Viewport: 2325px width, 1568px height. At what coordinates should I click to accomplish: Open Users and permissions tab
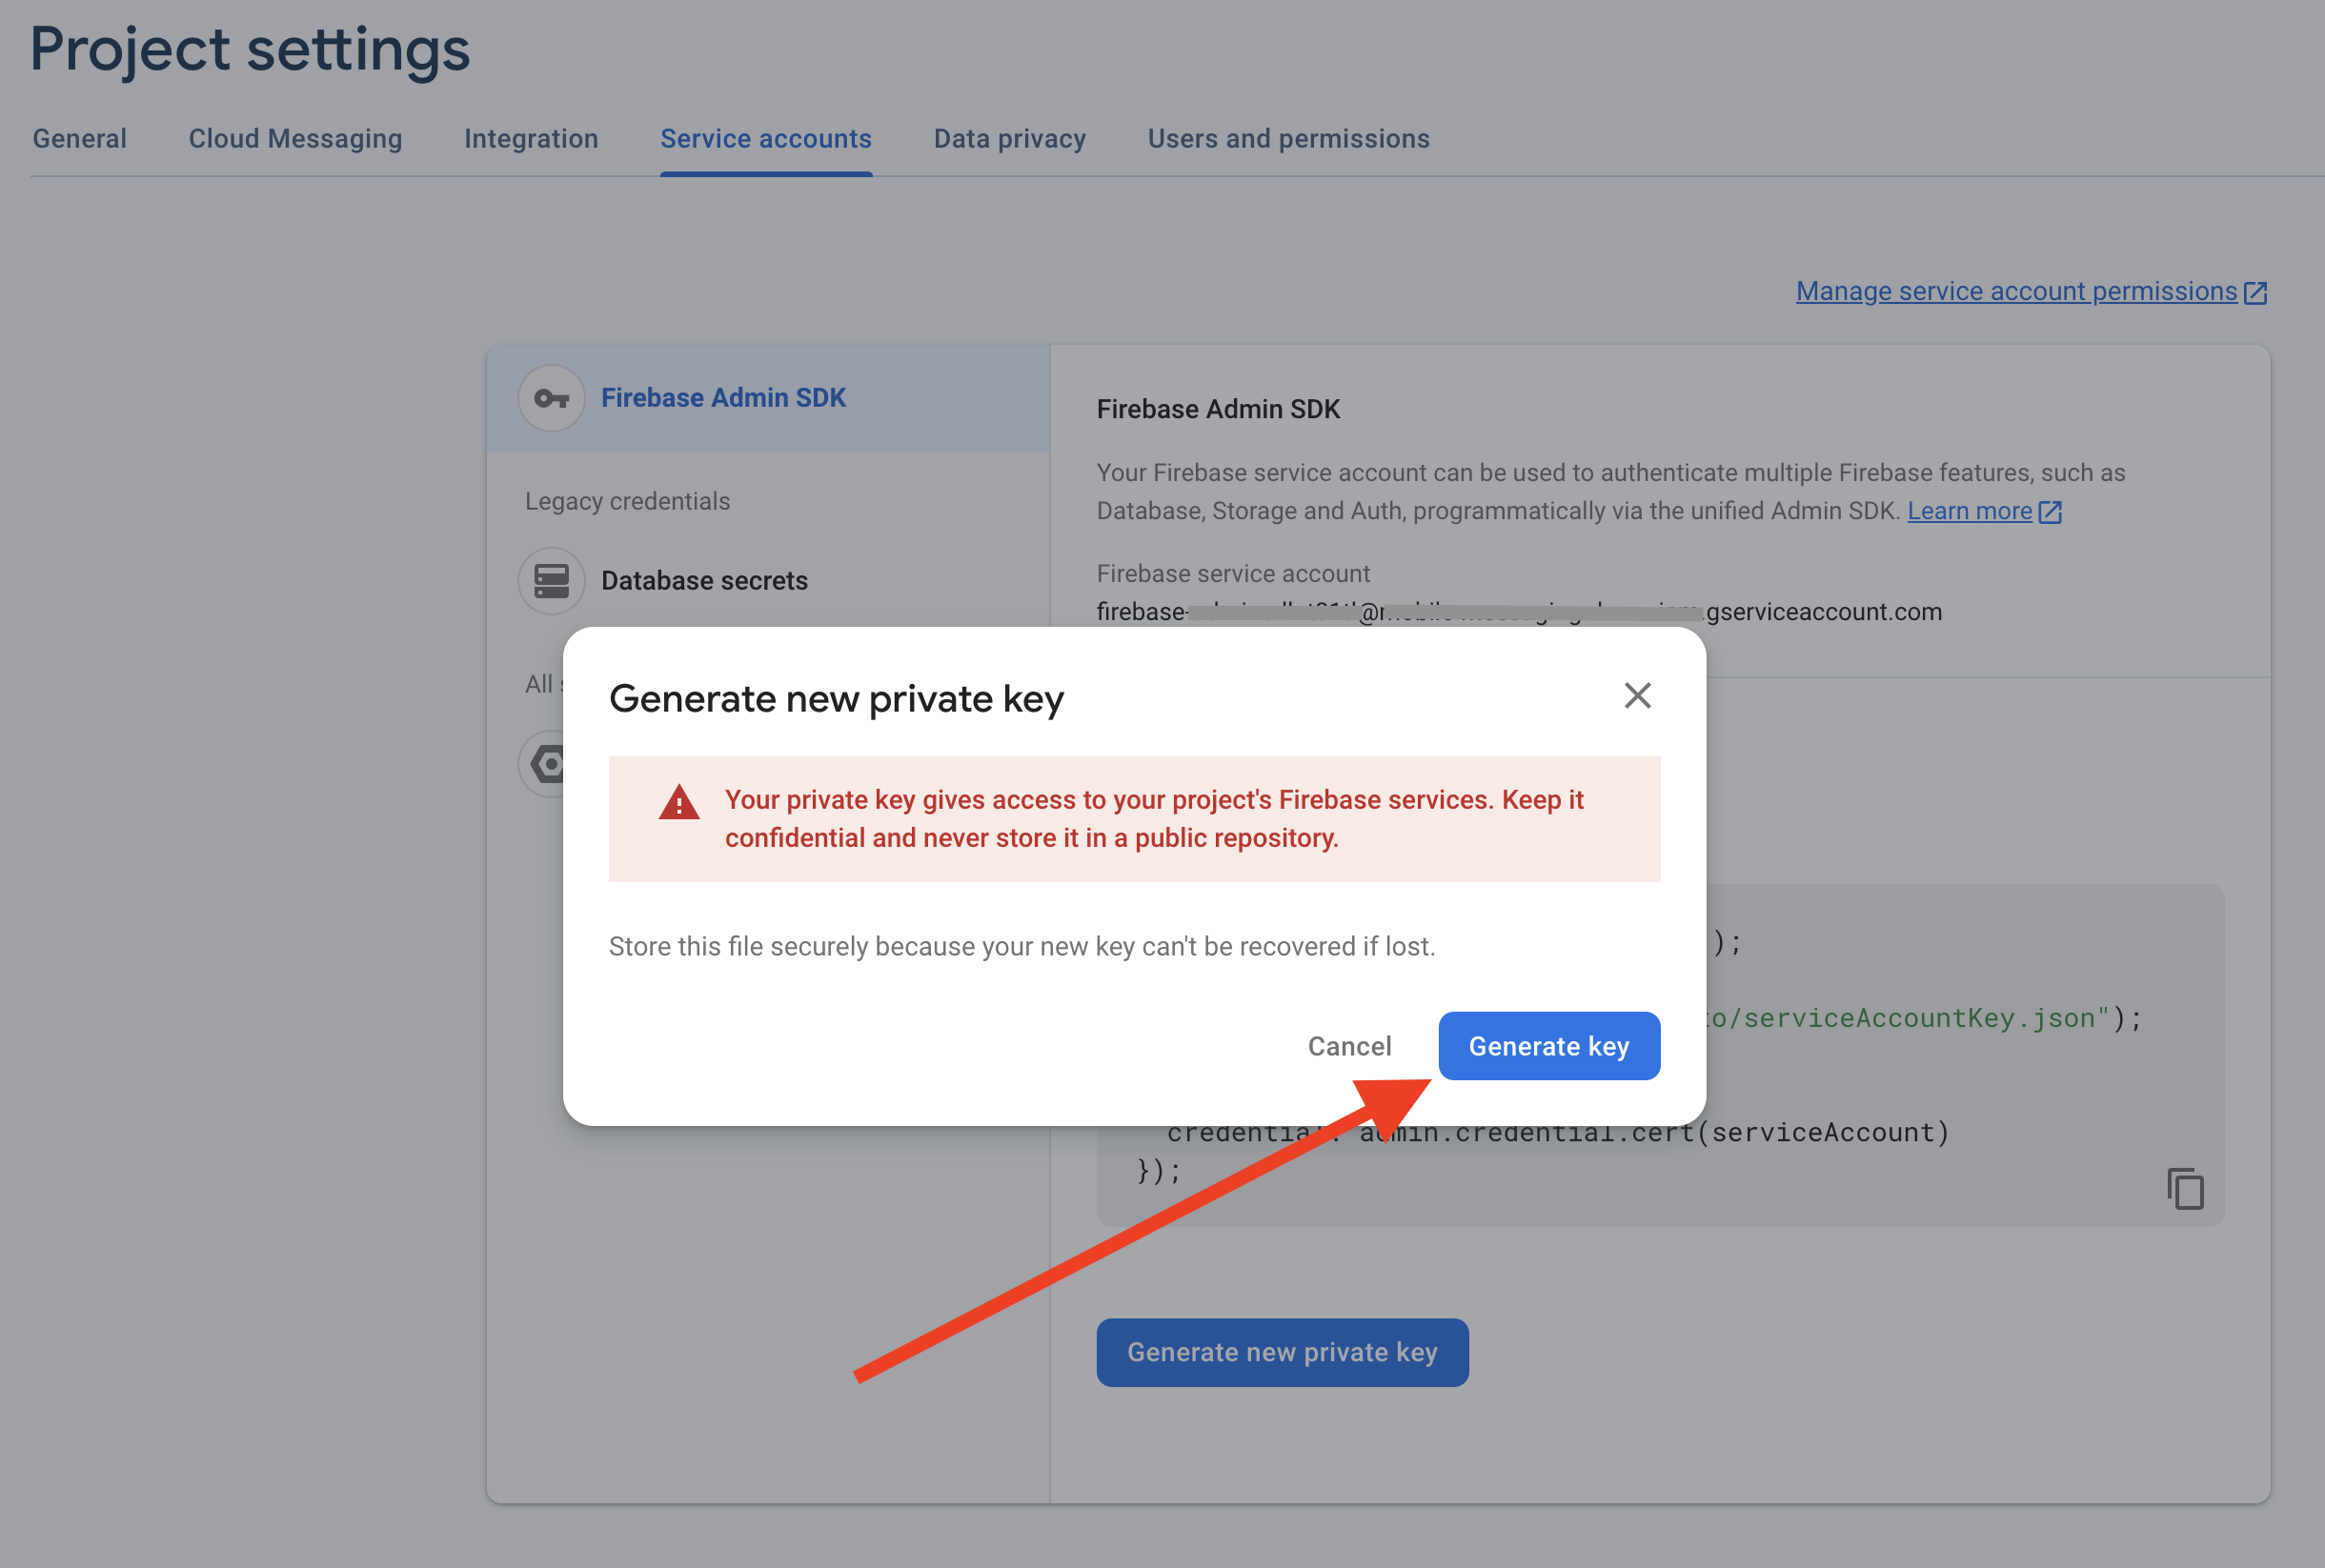tap(1289, 138)
